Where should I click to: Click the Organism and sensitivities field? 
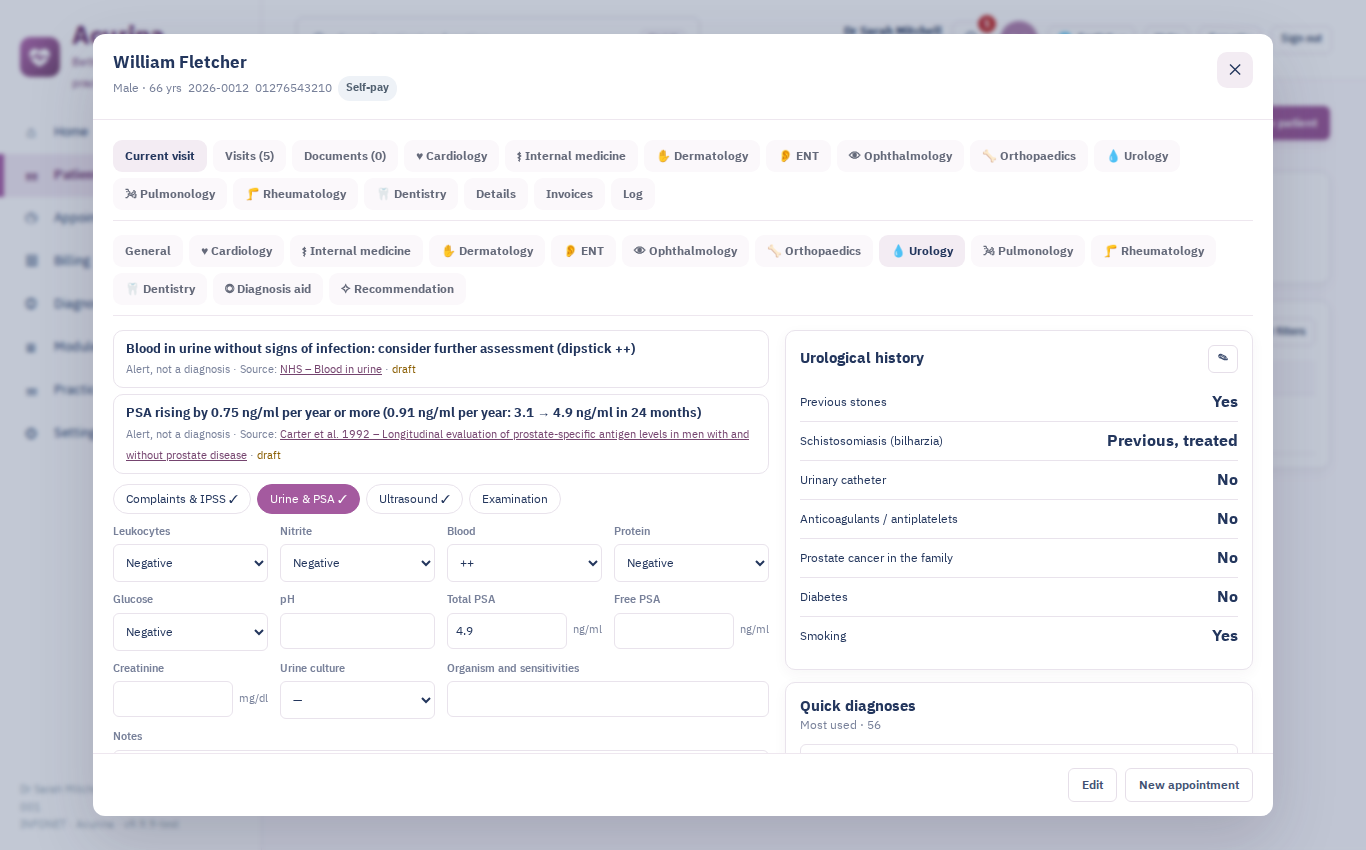click(608, 699)
